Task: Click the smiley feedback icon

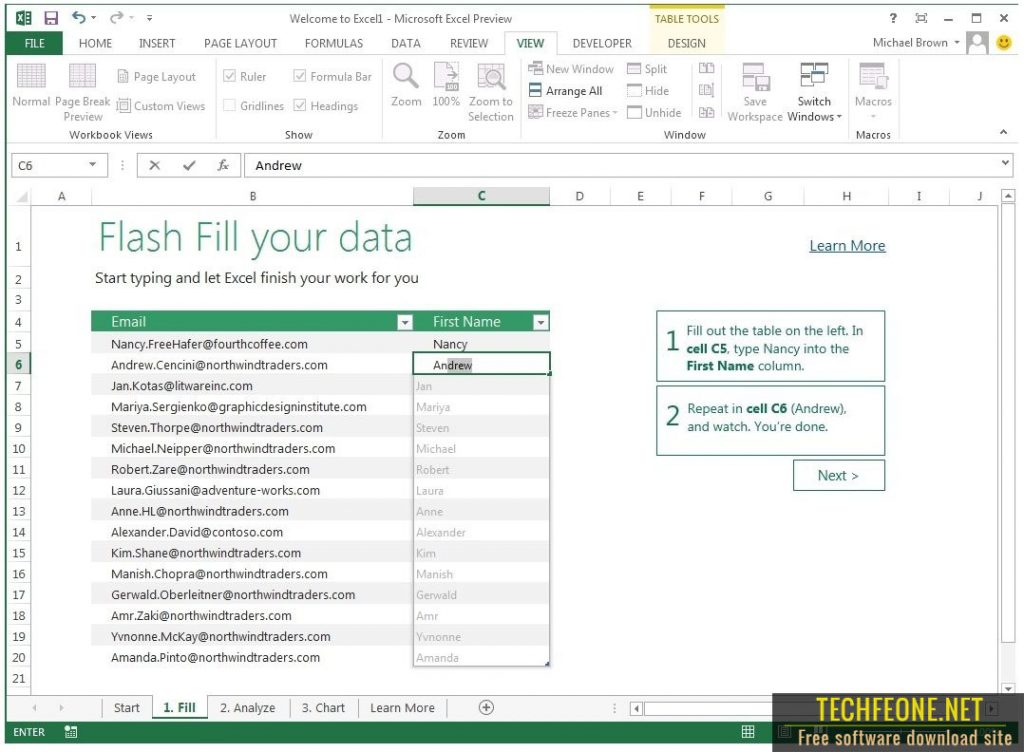Action: [x=1004, y=43]
